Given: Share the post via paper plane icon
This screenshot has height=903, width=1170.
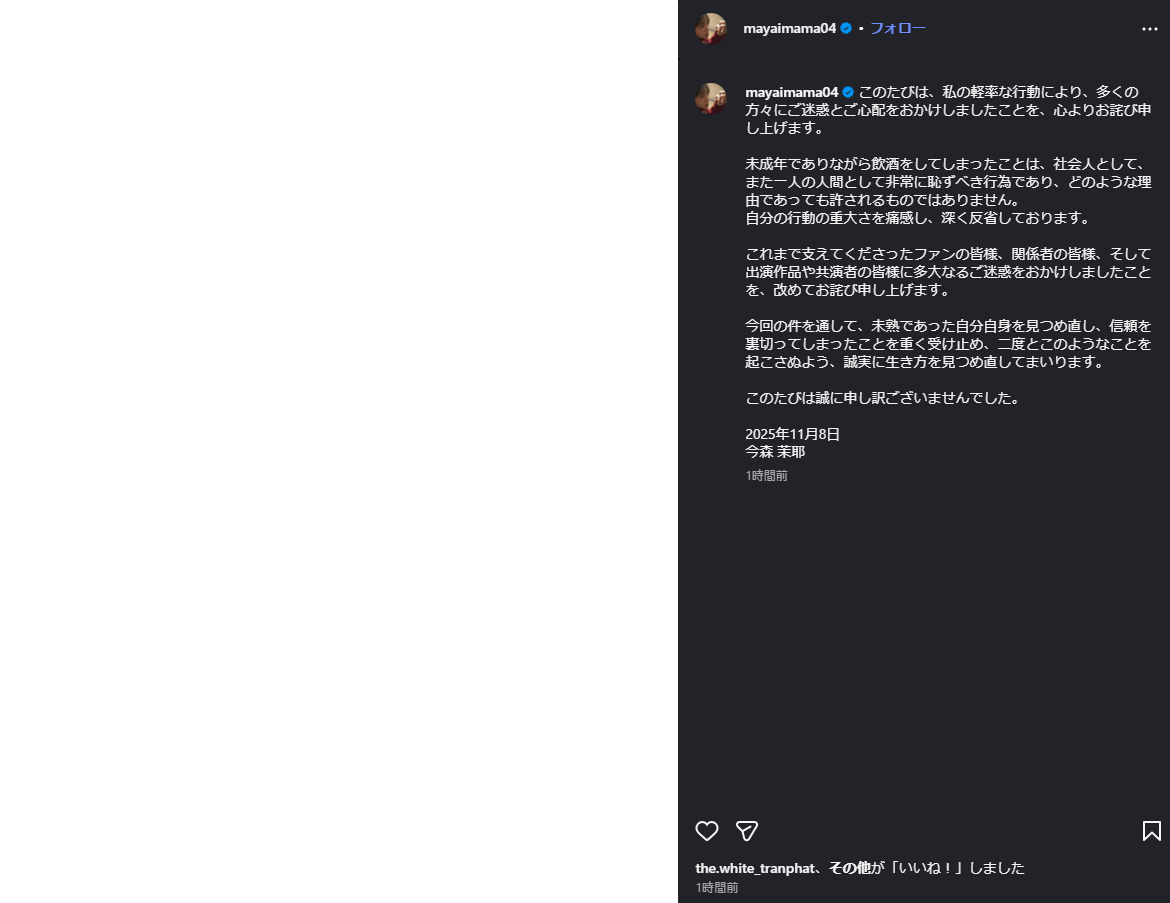Looking at the screenshot, I should [747, 831].
